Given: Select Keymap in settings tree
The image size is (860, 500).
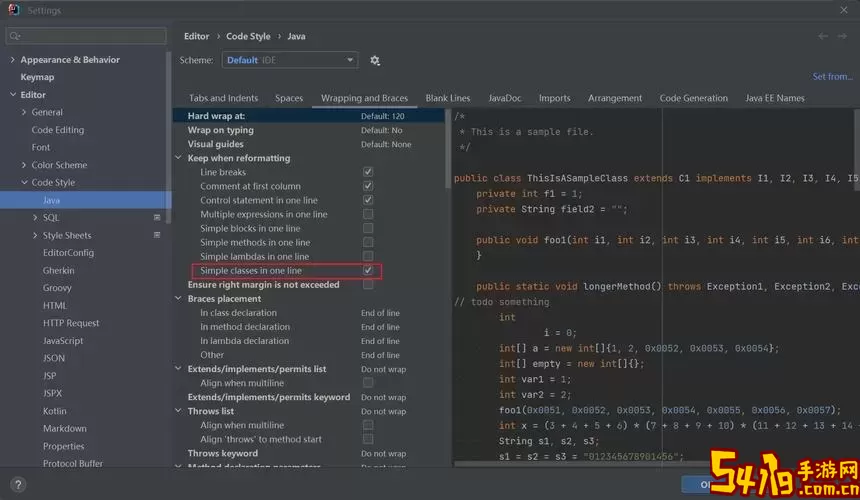Looking at the screenshot, I should (x=37, y=77).
